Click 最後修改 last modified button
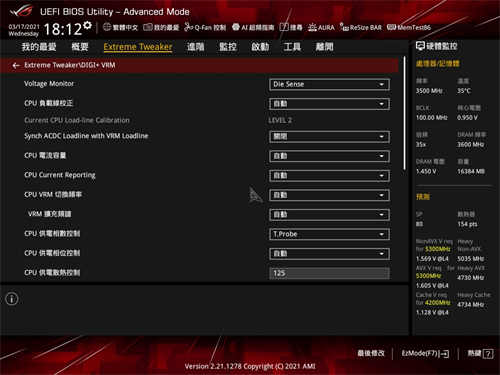 [371, 353]
